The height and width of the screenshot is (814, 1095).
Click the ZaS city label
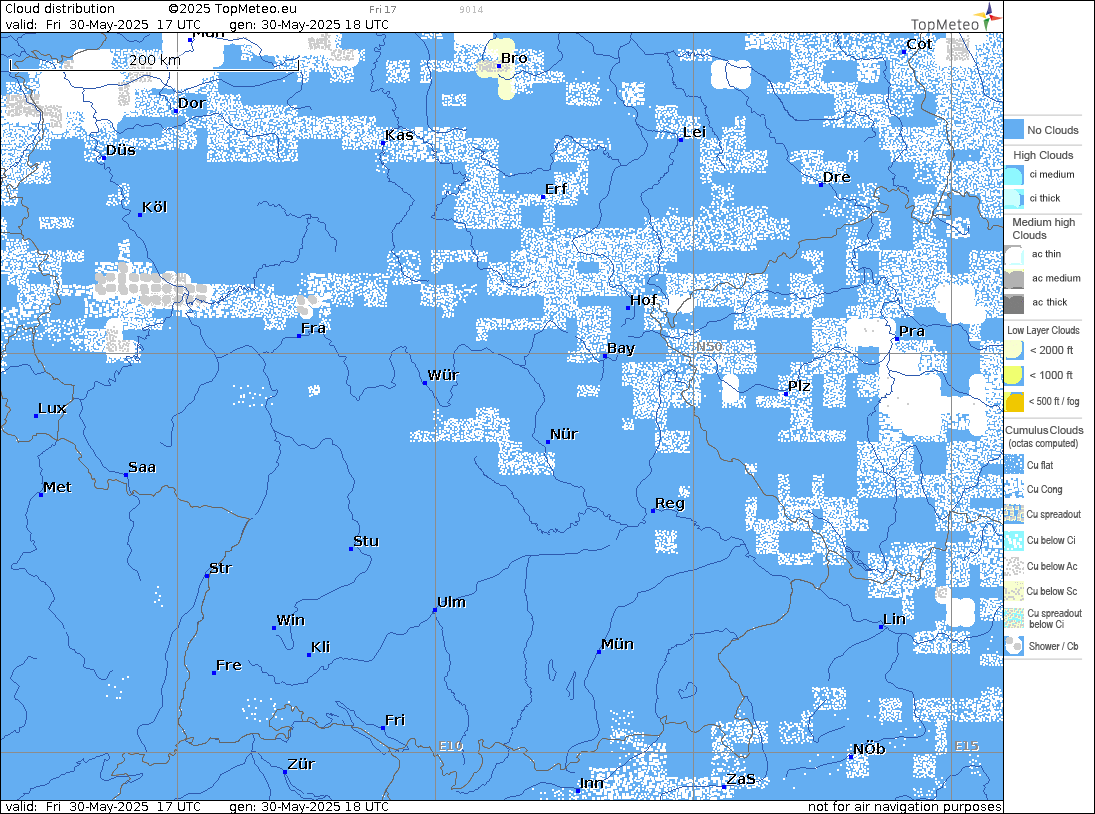741,779
